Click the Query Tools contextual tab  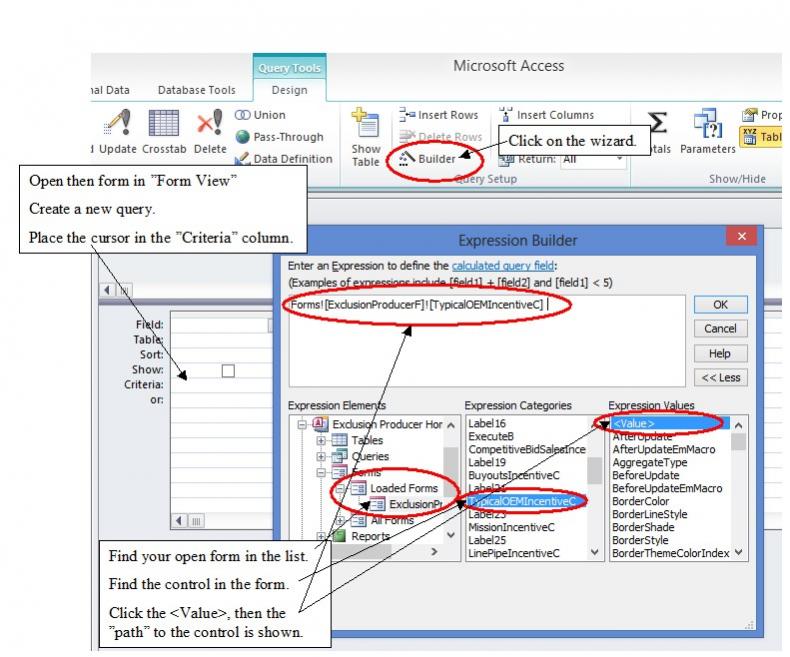[x=289, y=67]
